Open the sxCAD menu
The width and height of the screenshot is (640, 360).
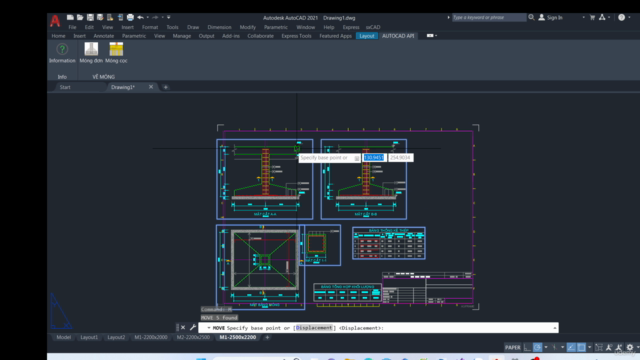pos(373,27)
